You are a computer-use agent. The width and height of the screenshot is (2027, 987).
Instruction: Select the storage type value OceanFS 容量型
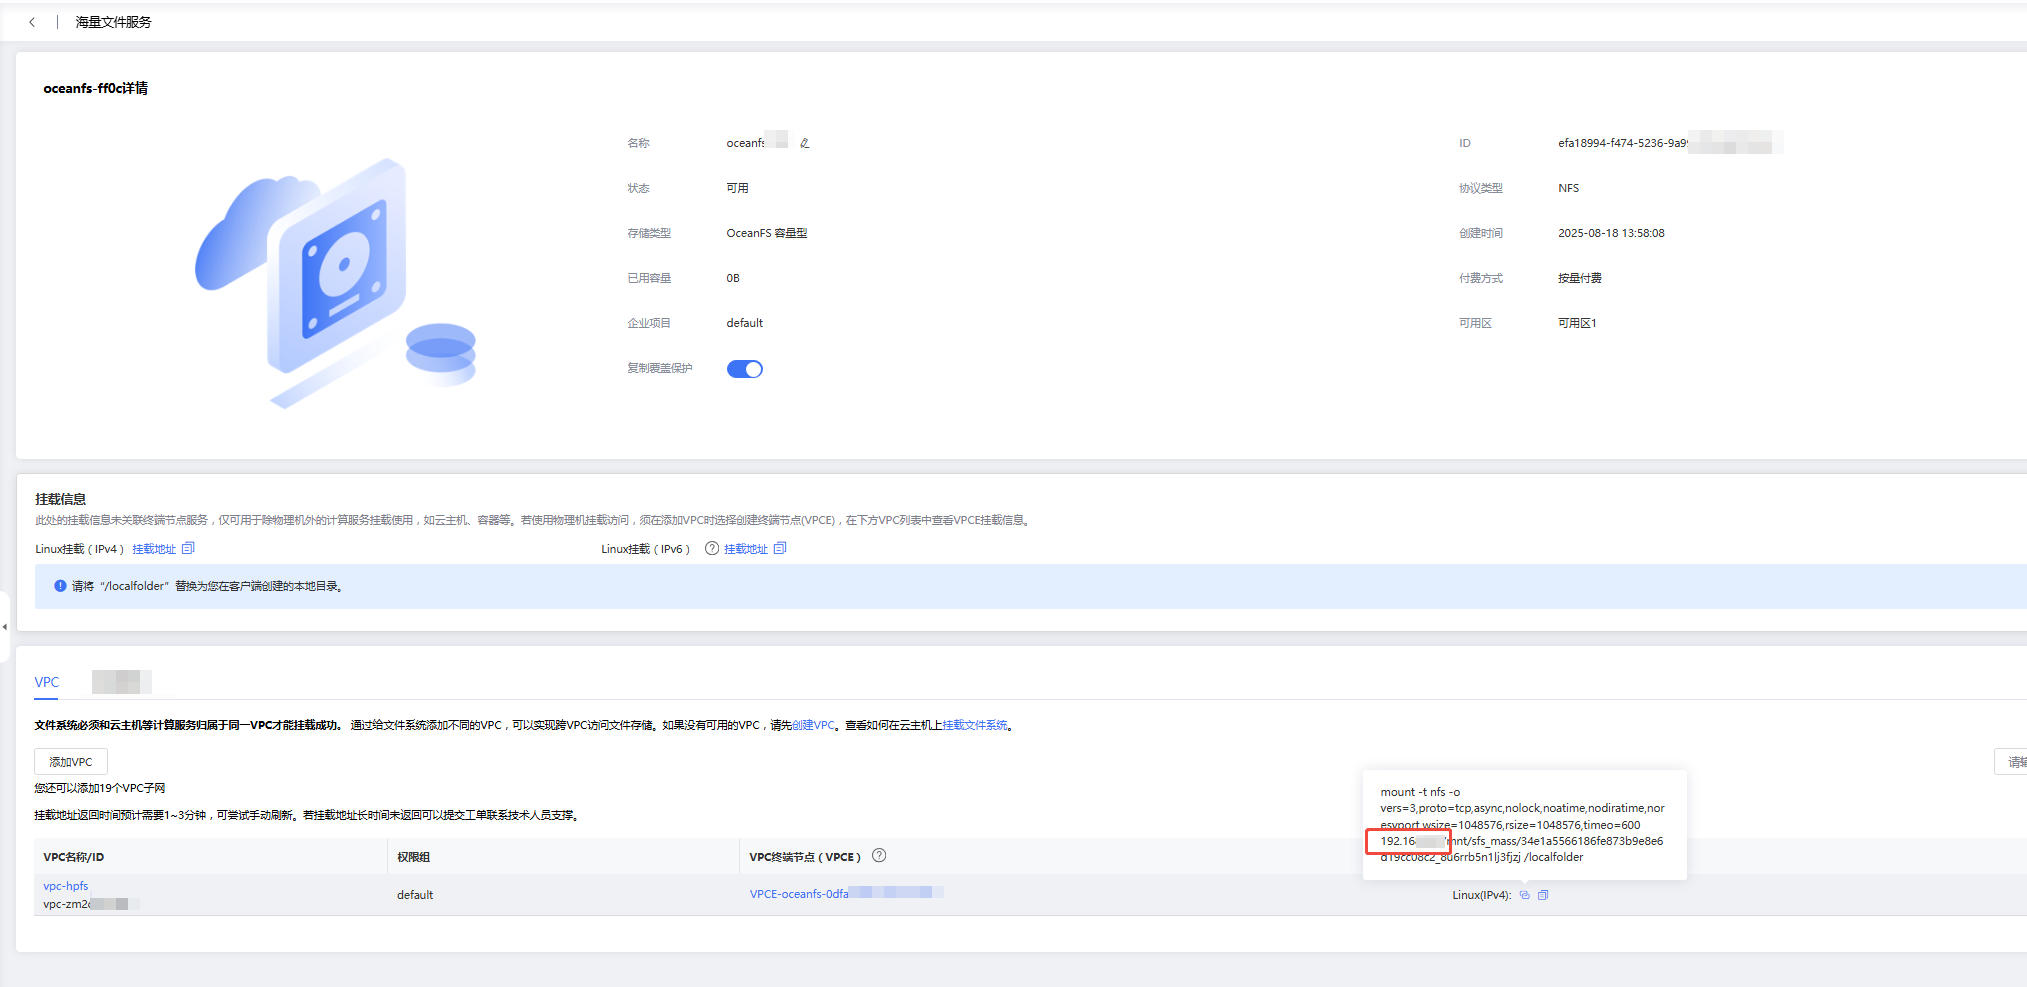(x=766, y=233)
